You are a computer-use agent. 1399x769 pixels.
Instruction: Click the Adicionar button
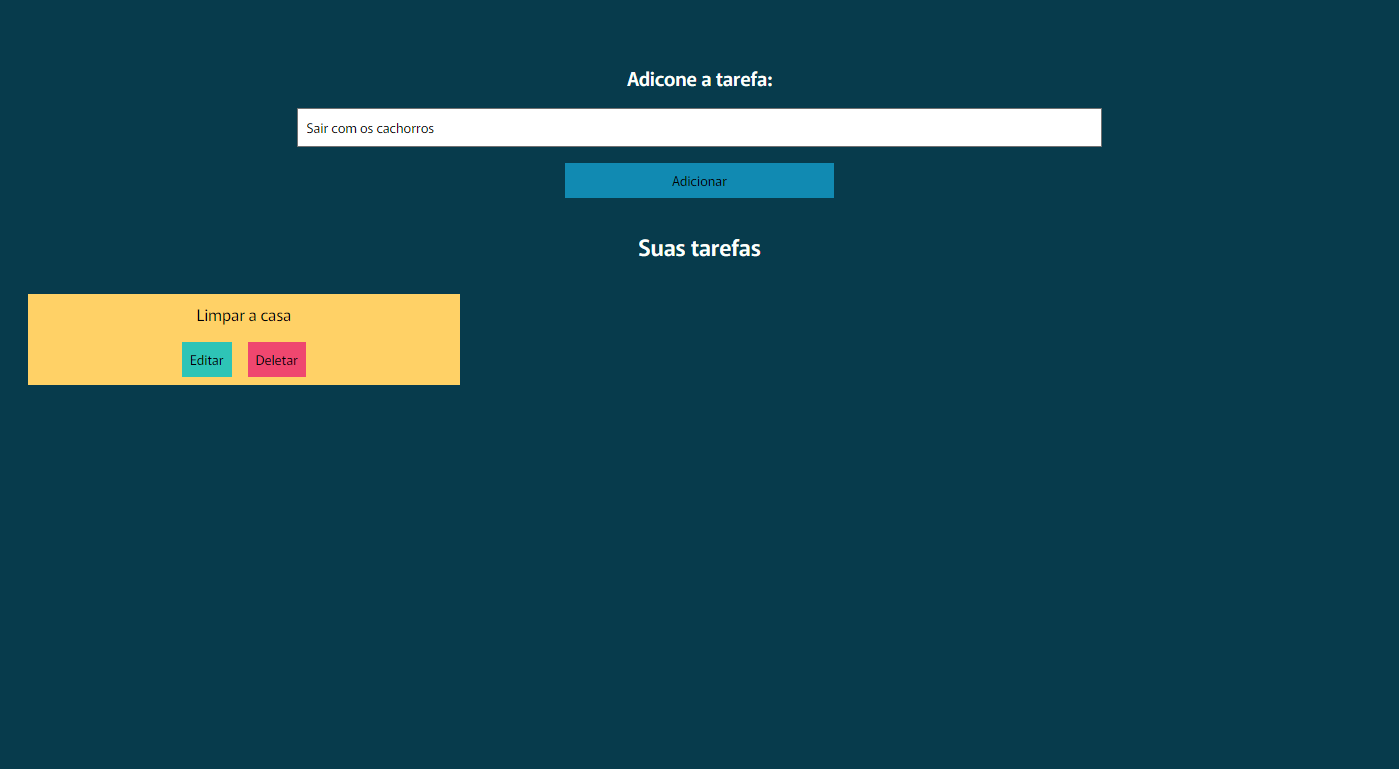pos(699,181)
